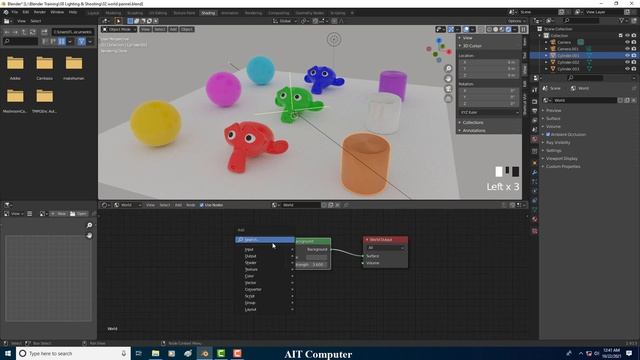Select solid viewport shading sphere
Screen dimensions: 640x360
(496, 29)
